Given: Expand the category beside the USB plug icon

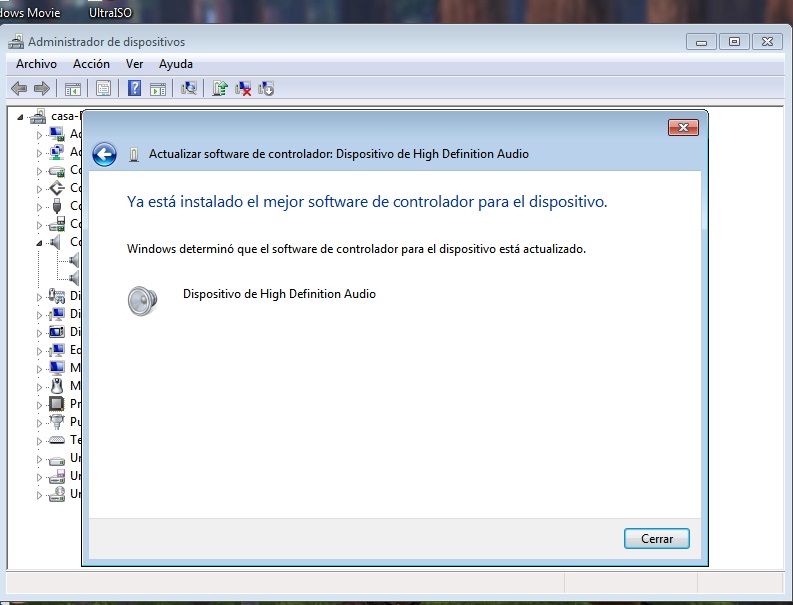Looking at the screenshot, I should coord(39,207).
